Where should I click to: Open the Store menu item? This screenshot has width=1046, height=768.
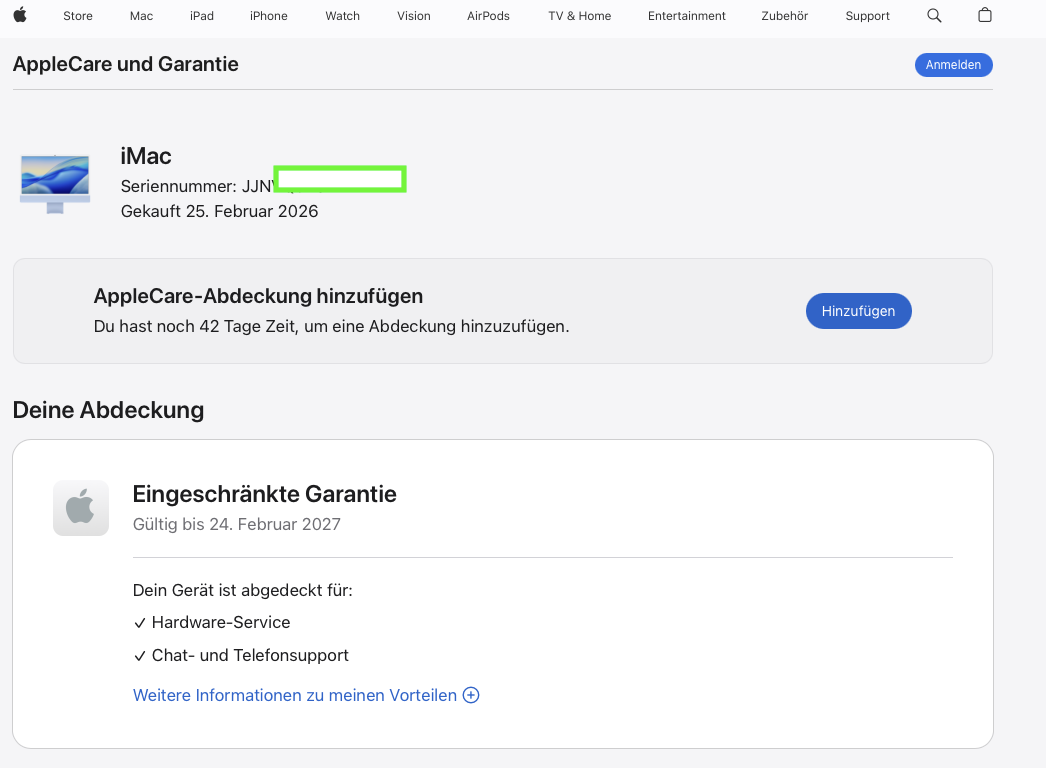[x=78, y=16]
